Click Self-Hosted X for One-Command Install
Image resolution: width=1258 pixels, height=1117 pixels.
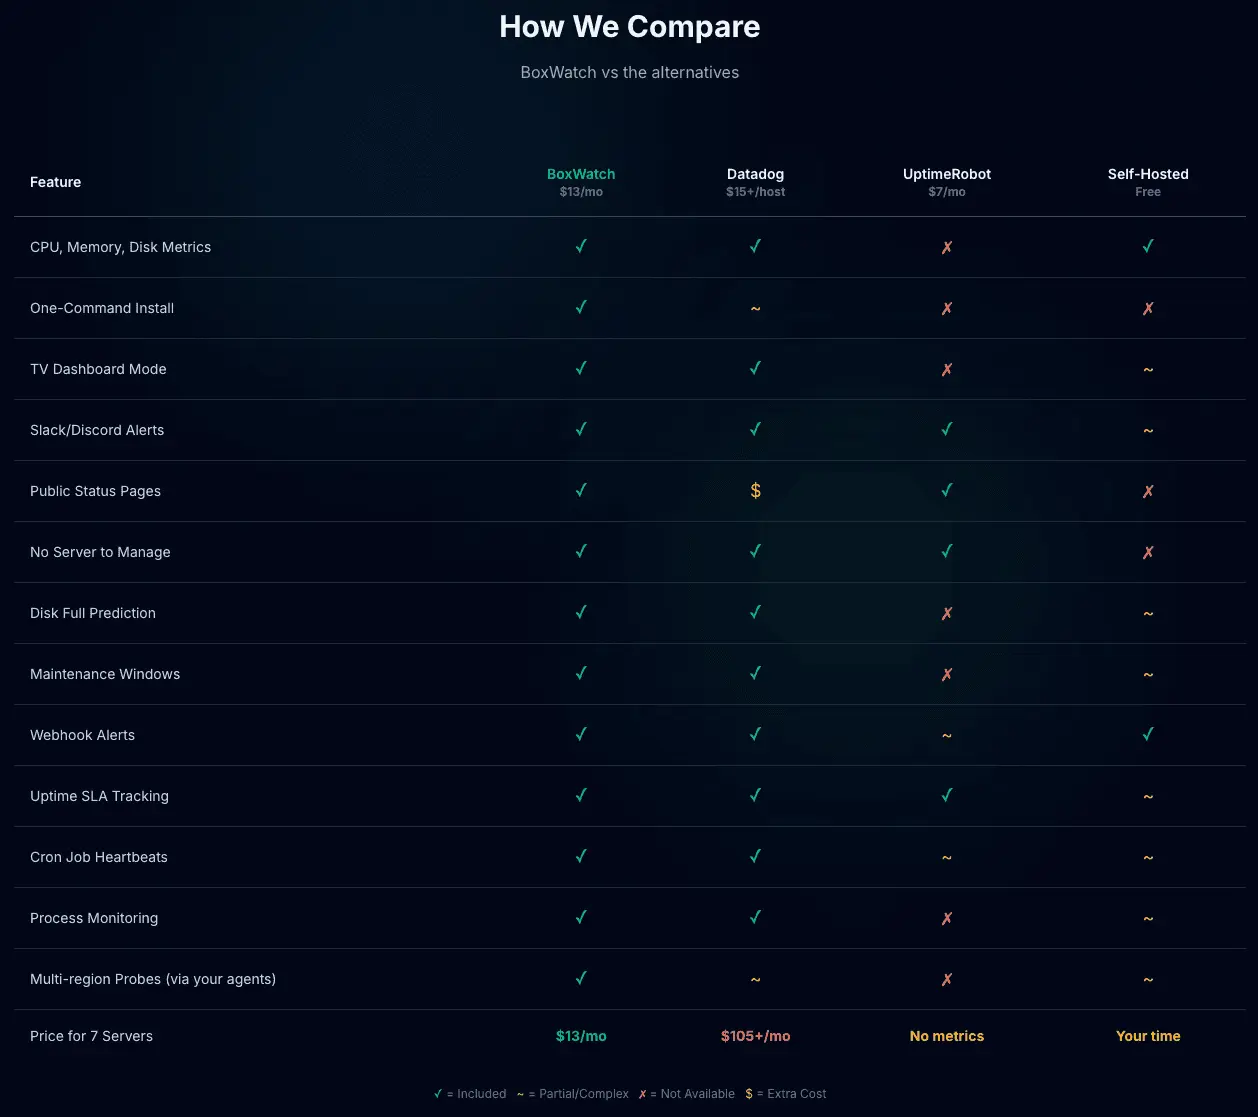pos(1148,308)
